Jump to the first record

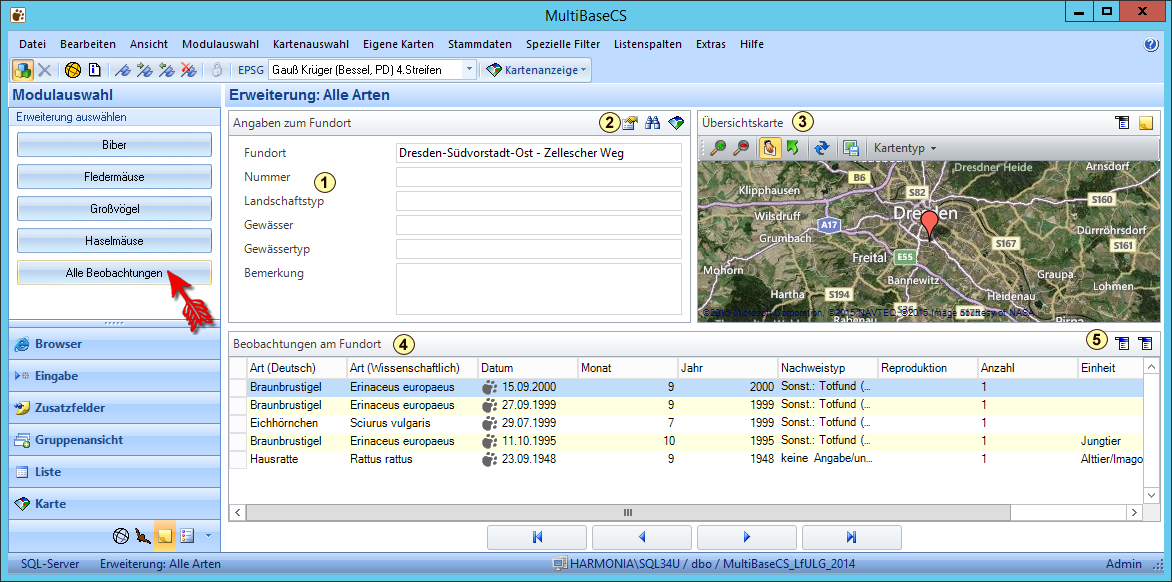(x=537, y=536)
